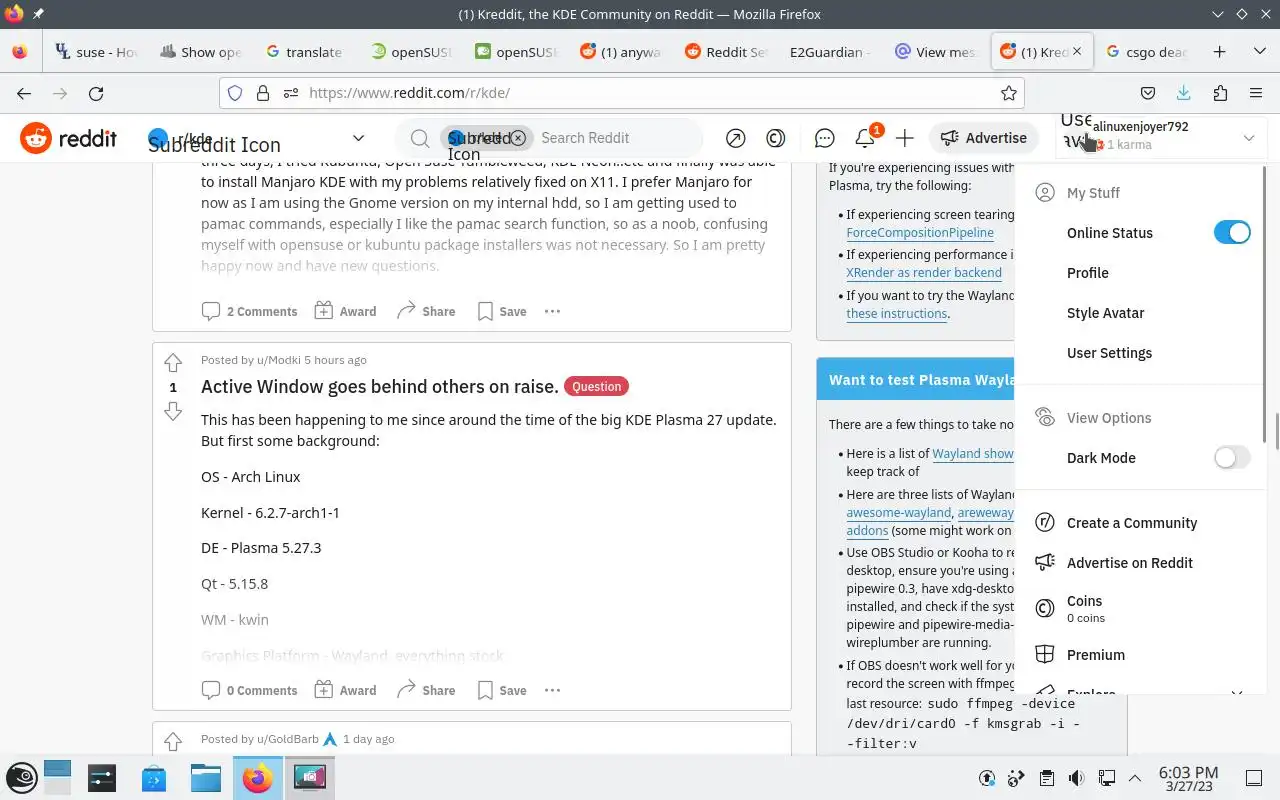Switch to Reddit Settings tab

tap(727, 52)
